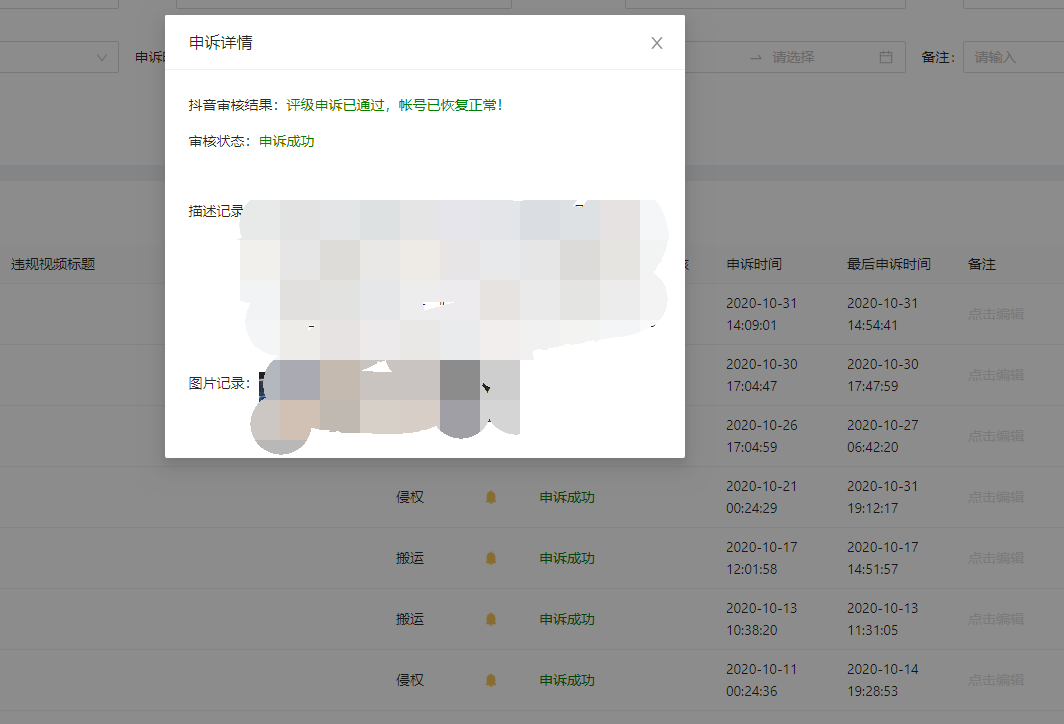The height and width of the screenshot is (724, 1064).
Task: Click appeal time 2020-10-30 17:04:47
Action: (x=761, y=375)
